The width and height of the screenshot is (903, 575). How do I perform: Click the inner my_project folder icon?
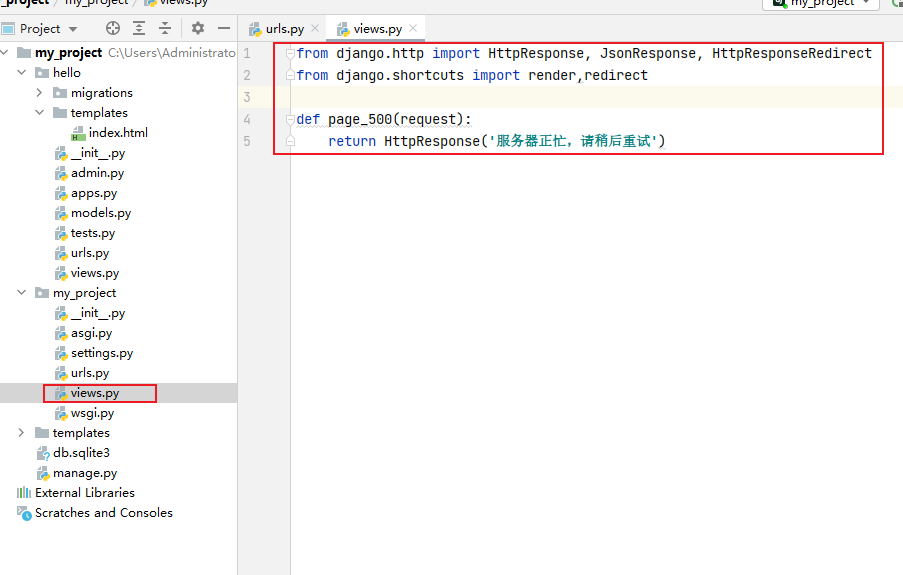point(41,293)
